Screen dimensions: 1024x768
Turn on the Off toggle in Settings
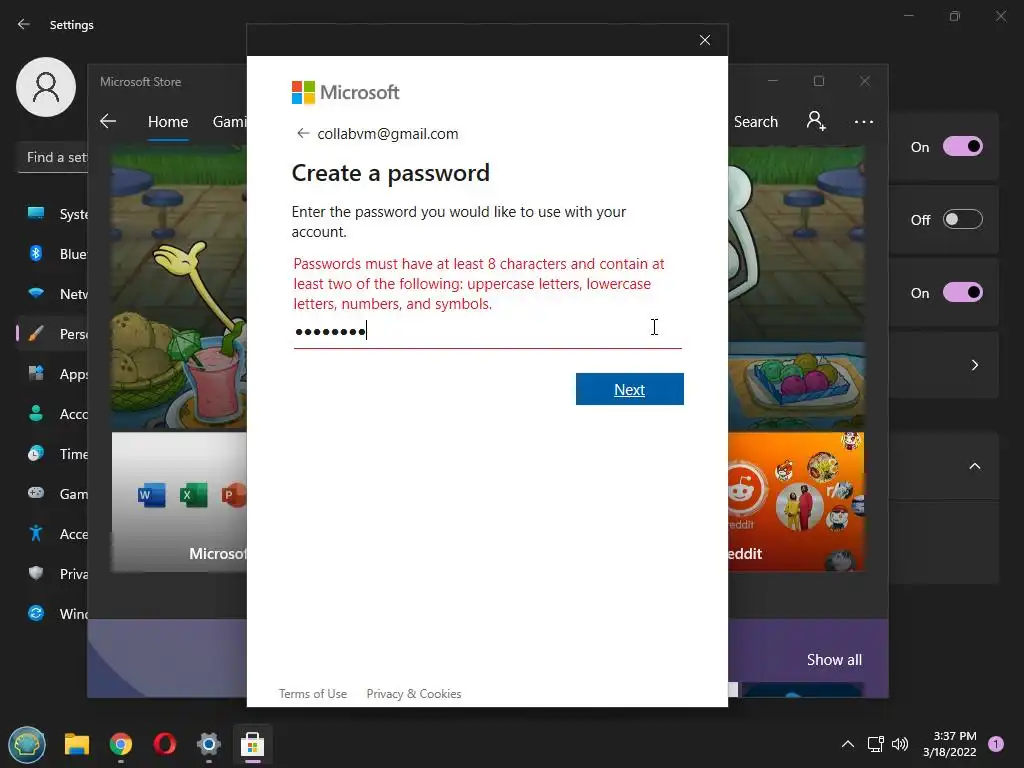click(963, 219)
